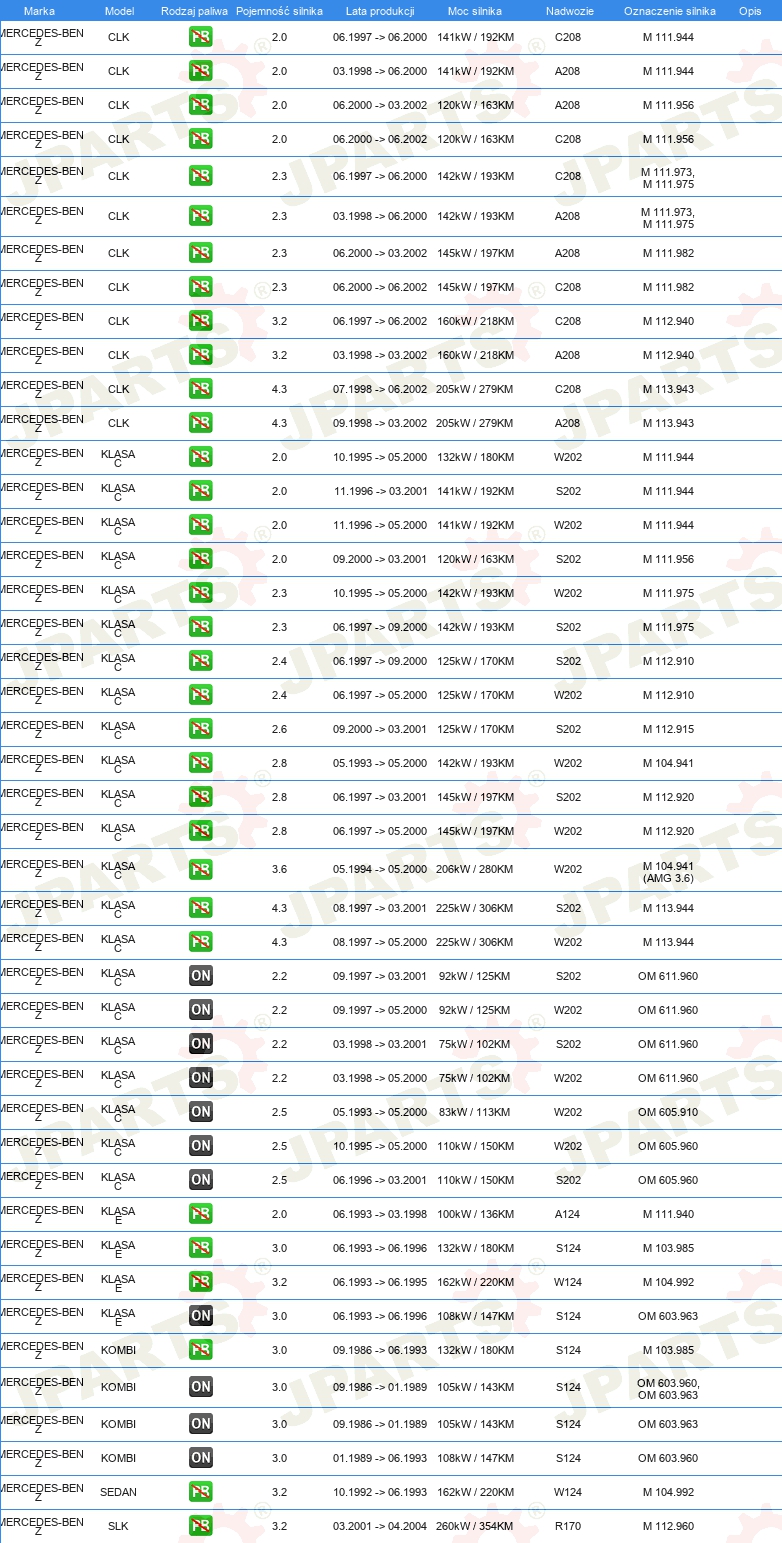This screenshot has height=1543, width=782.
Task: Click the Pojemność silnika column header
Action: coord(279,10)
